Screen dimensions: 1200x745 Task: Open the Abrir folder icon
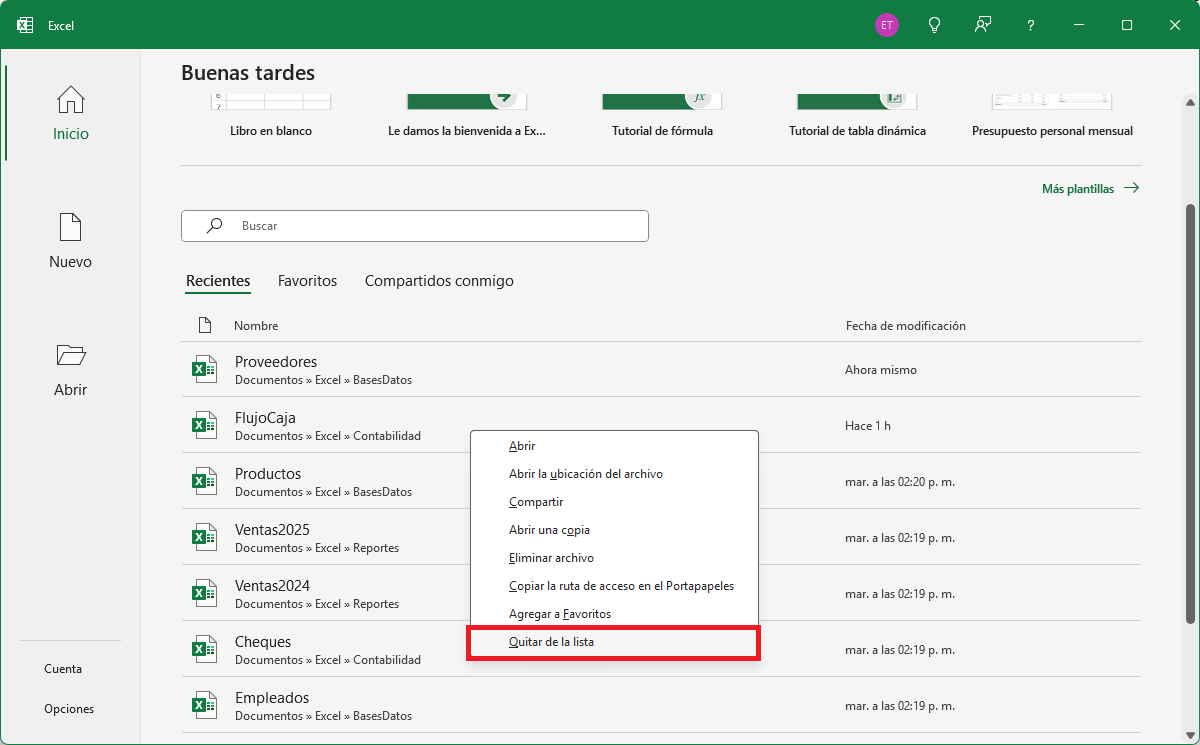[71, 355]
